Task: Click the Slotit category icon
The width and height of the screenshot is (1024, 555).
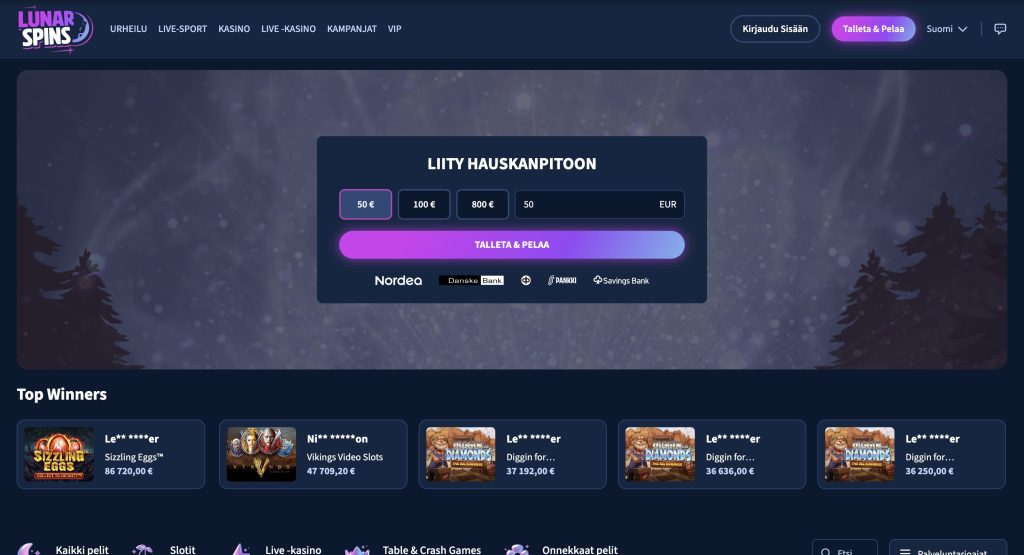Action: 142,550
